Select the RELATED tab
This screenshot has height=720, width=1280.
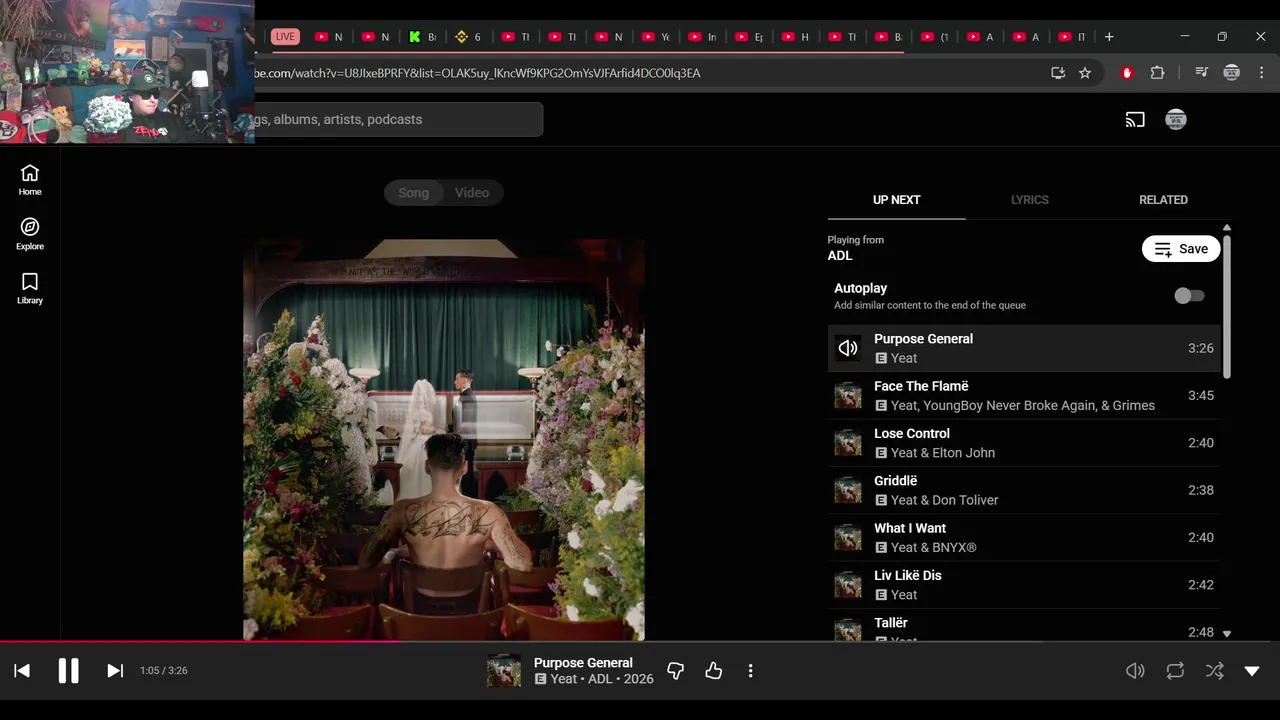(x=1163, y=200)
